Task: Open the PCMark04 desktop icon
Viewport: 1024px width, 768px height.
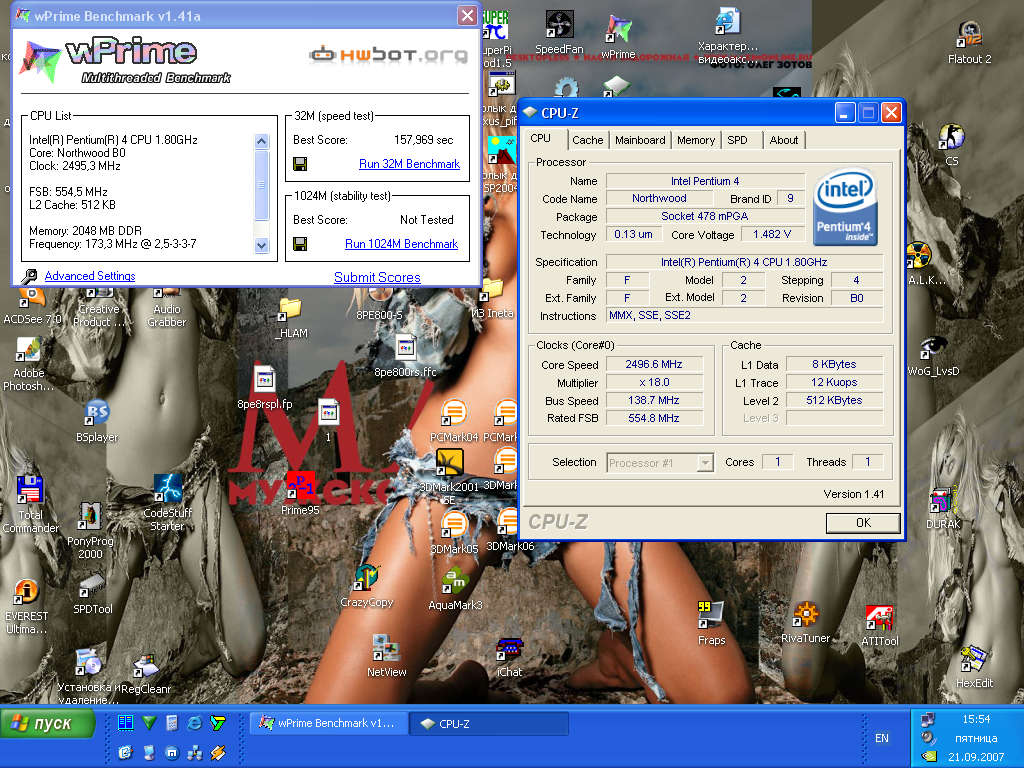Action: click(454, 421)
